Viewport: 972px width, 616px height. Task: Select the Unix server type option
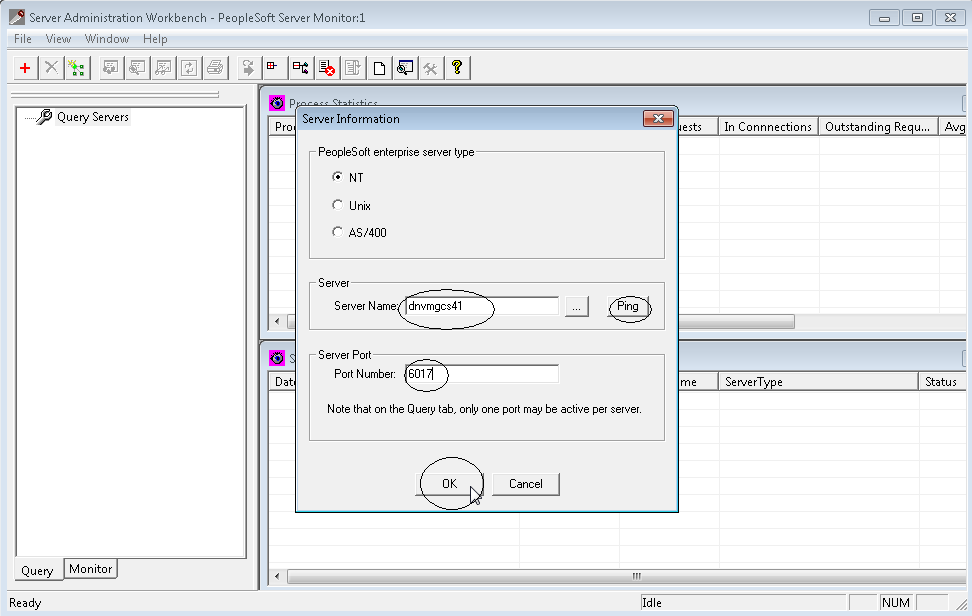337,205
